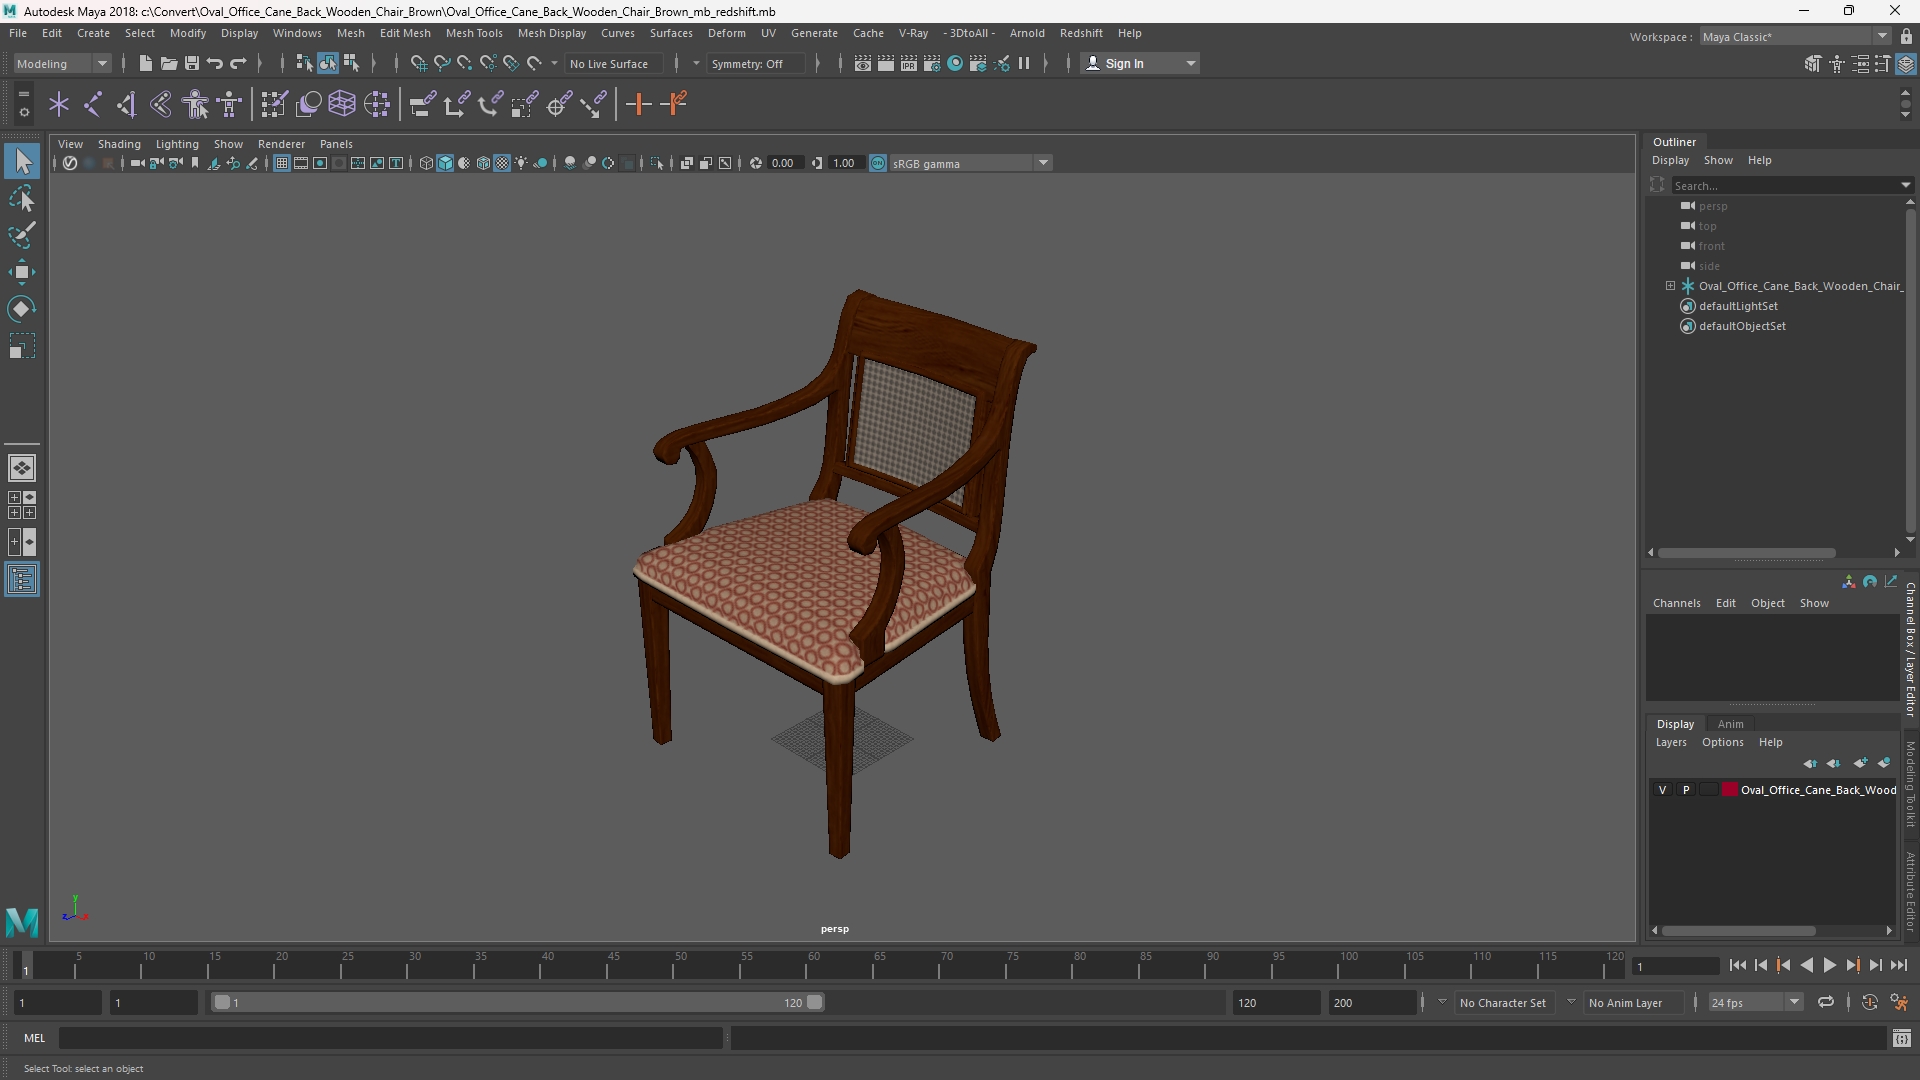
Task: Open the Mesh Tools menu
Action: [474, 33]
